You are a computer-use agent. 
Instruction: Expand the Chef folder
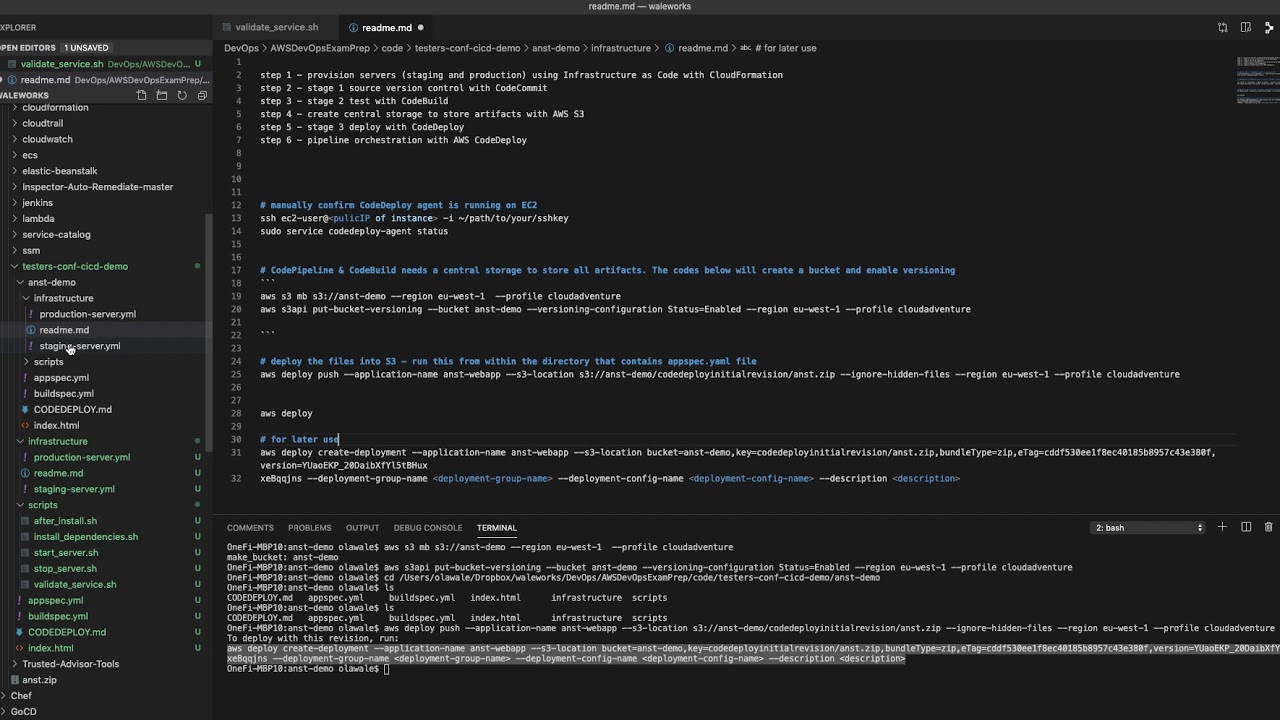21,696
